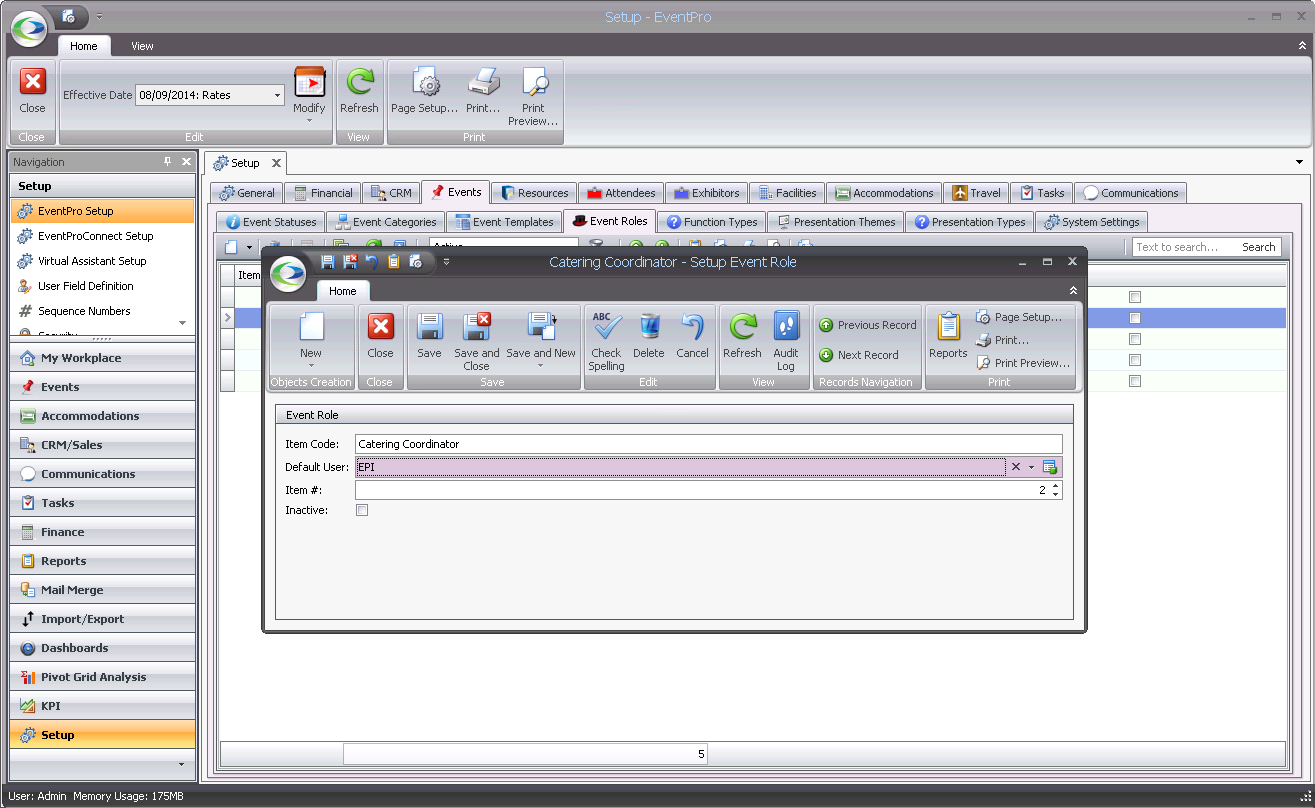Click Print Preview in the dialog Print group
Image resolution: width=1315 pixels, height=808 pixels.
[x=1023, y=363]
